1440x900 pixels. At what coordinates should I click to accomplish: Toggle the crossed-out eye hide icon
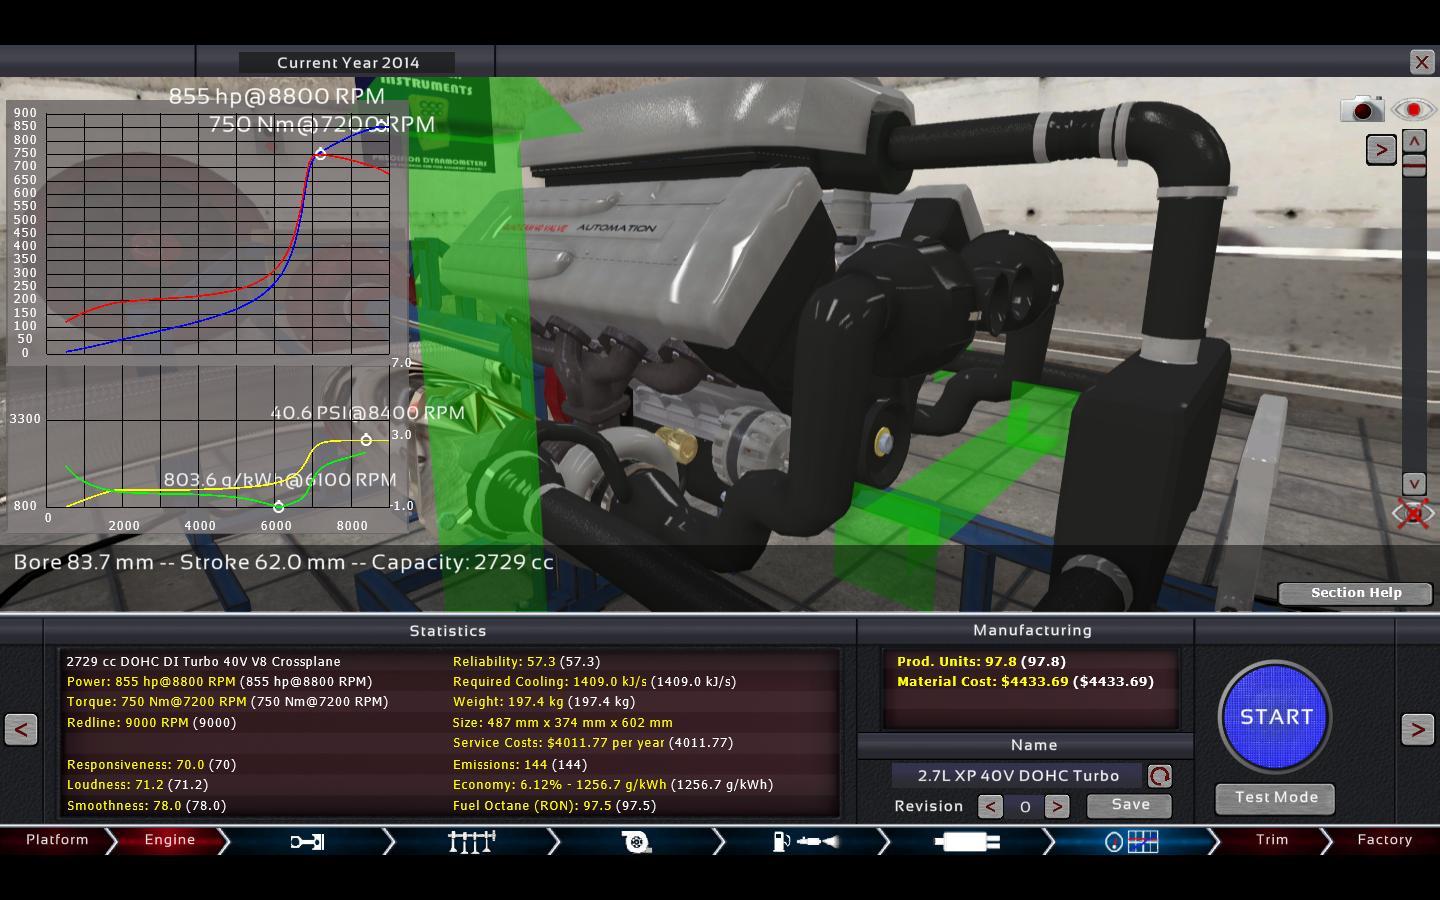pyautogui.click(x=1413, y=514)
